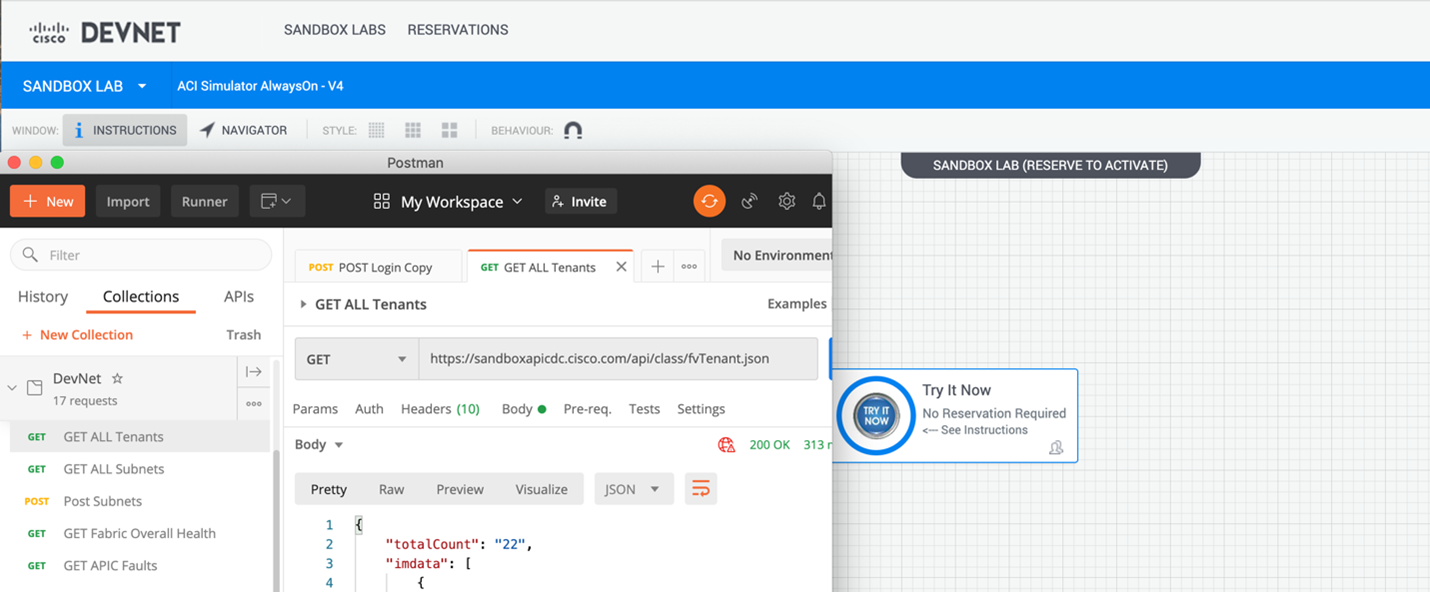Click the Interceptor icon next to the sync icon

(x=749, y=200)
